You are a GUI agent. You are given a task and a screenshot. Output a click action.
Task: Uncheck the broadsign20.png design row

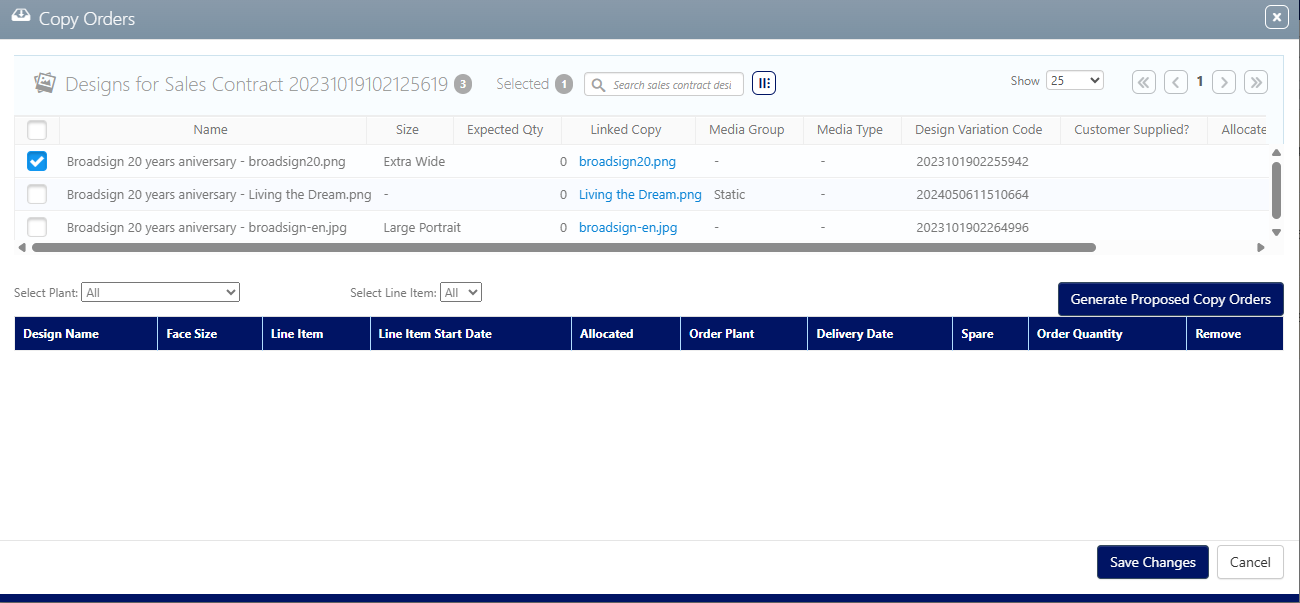click(37, 161)
